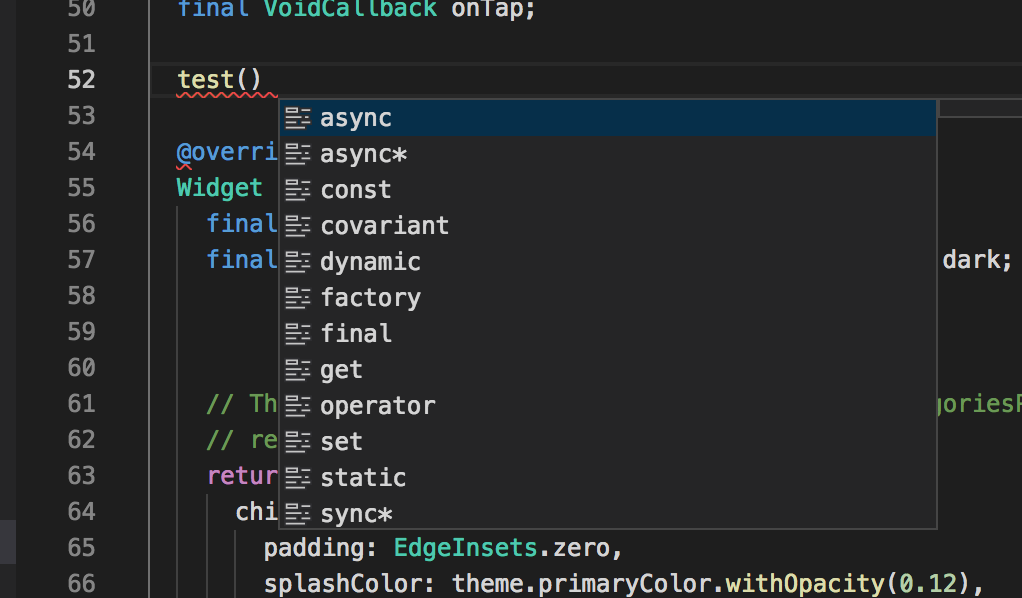
Task: Pick the final keyword suggestion
Action: [608, 334]
